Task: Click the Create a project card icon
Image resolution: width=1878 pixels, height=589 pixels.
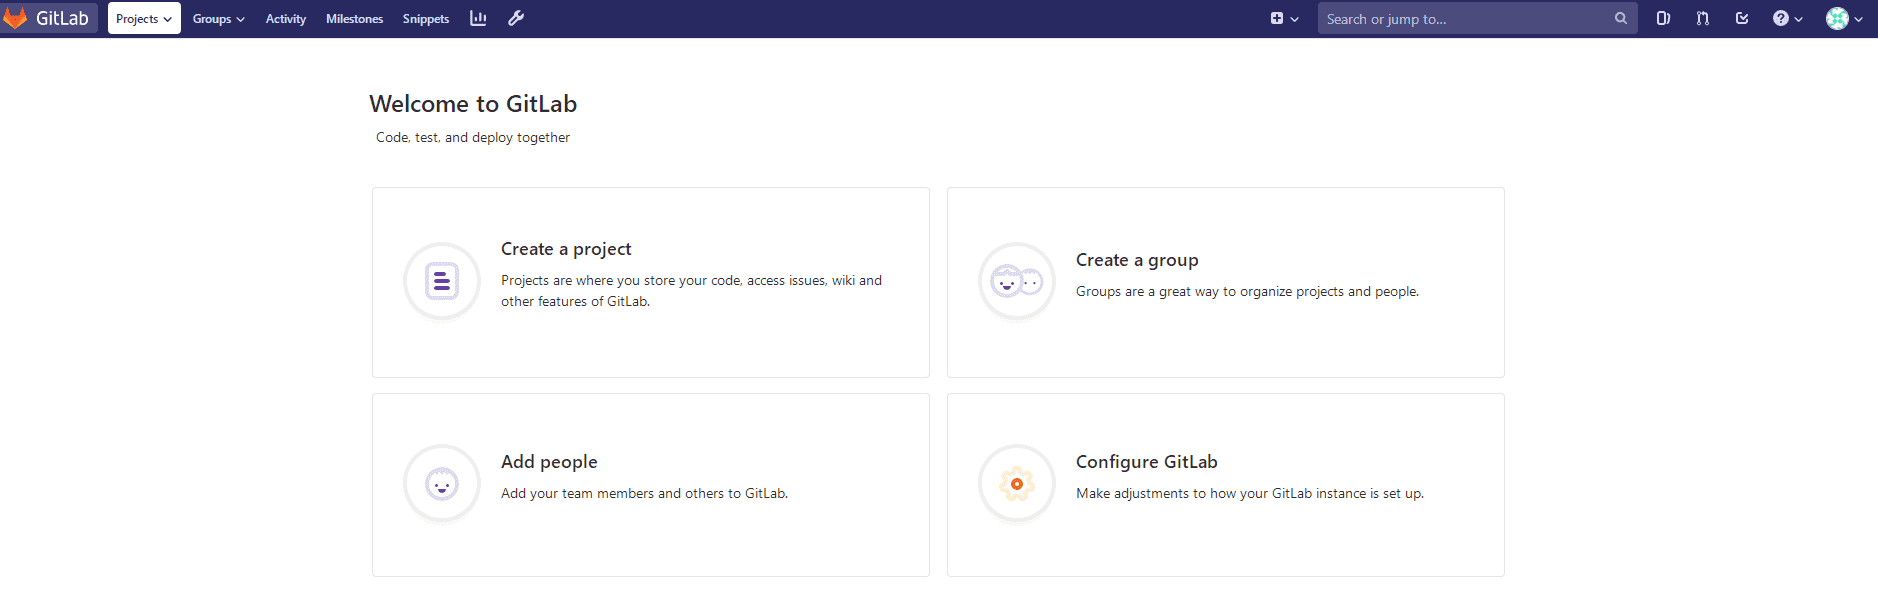Action: point(442,281)
